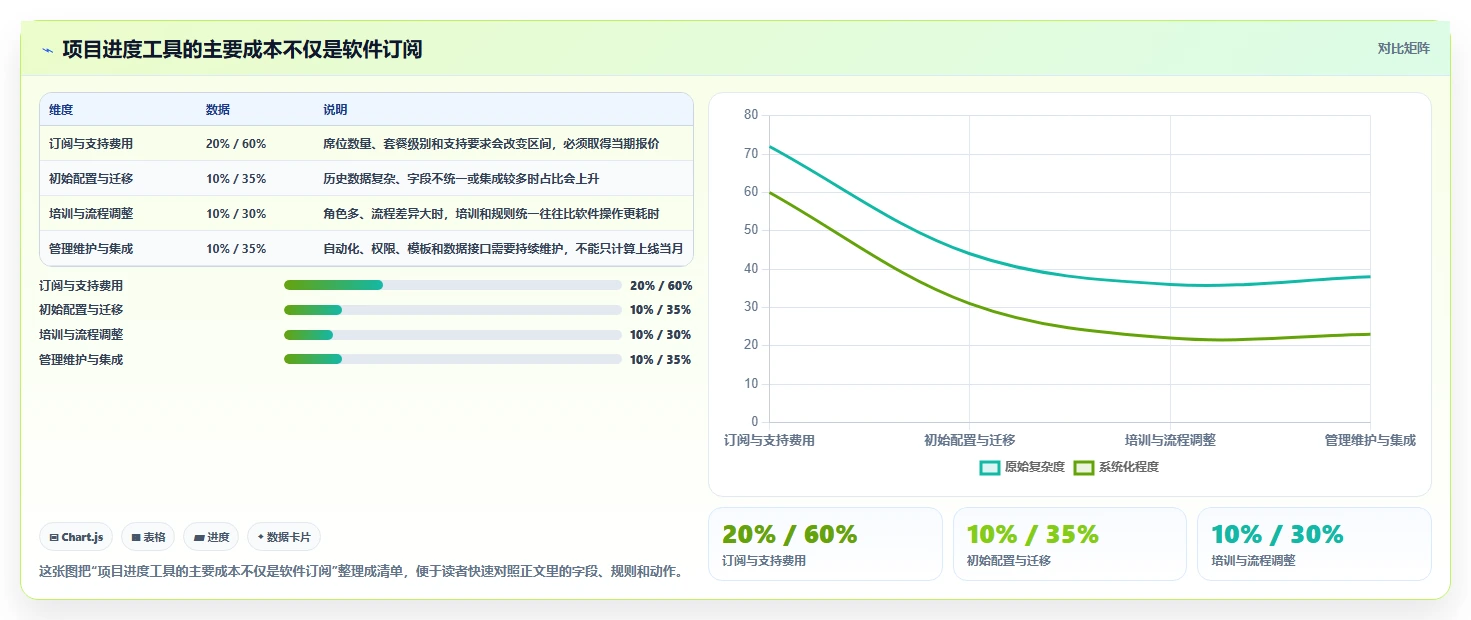
Task: Click the 初始配置与迁移 progress bar
Action: (x=453, y=310)
